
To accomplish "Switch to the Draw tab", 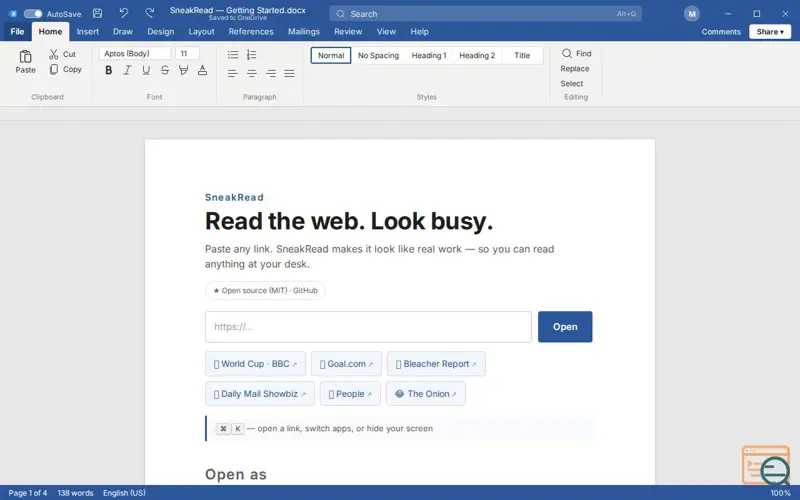I will (x=123, y=32).
